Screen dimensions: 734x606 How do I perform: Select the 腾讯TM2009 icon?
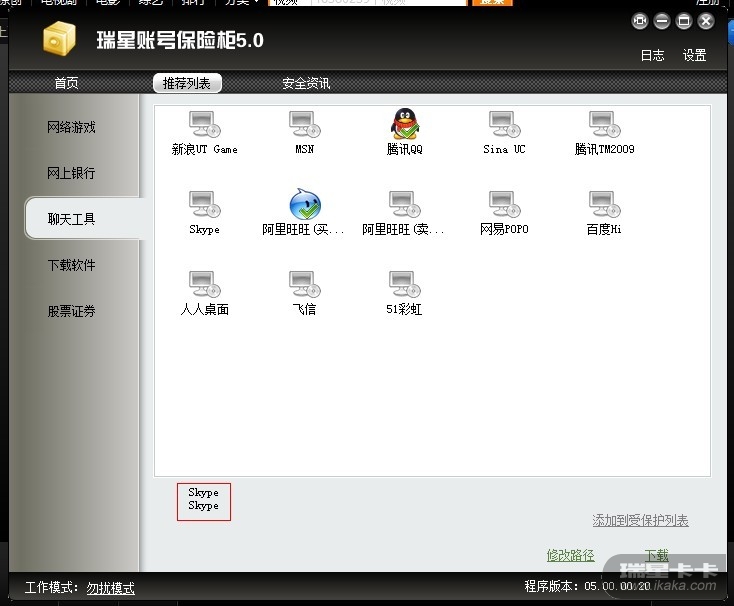[x=604, y=124]
